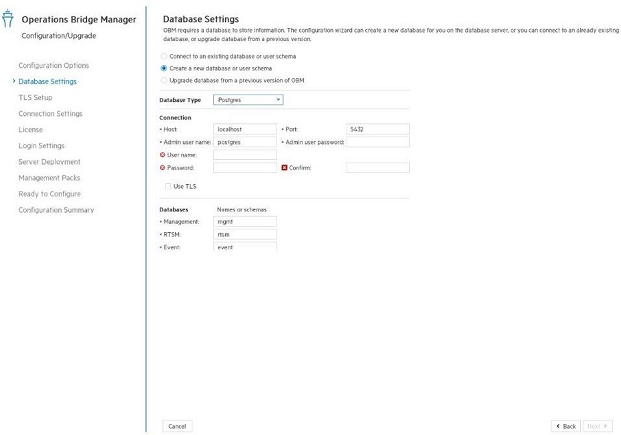Select Create a new database option
Screen dimensions: 621x435
[164, 68]
